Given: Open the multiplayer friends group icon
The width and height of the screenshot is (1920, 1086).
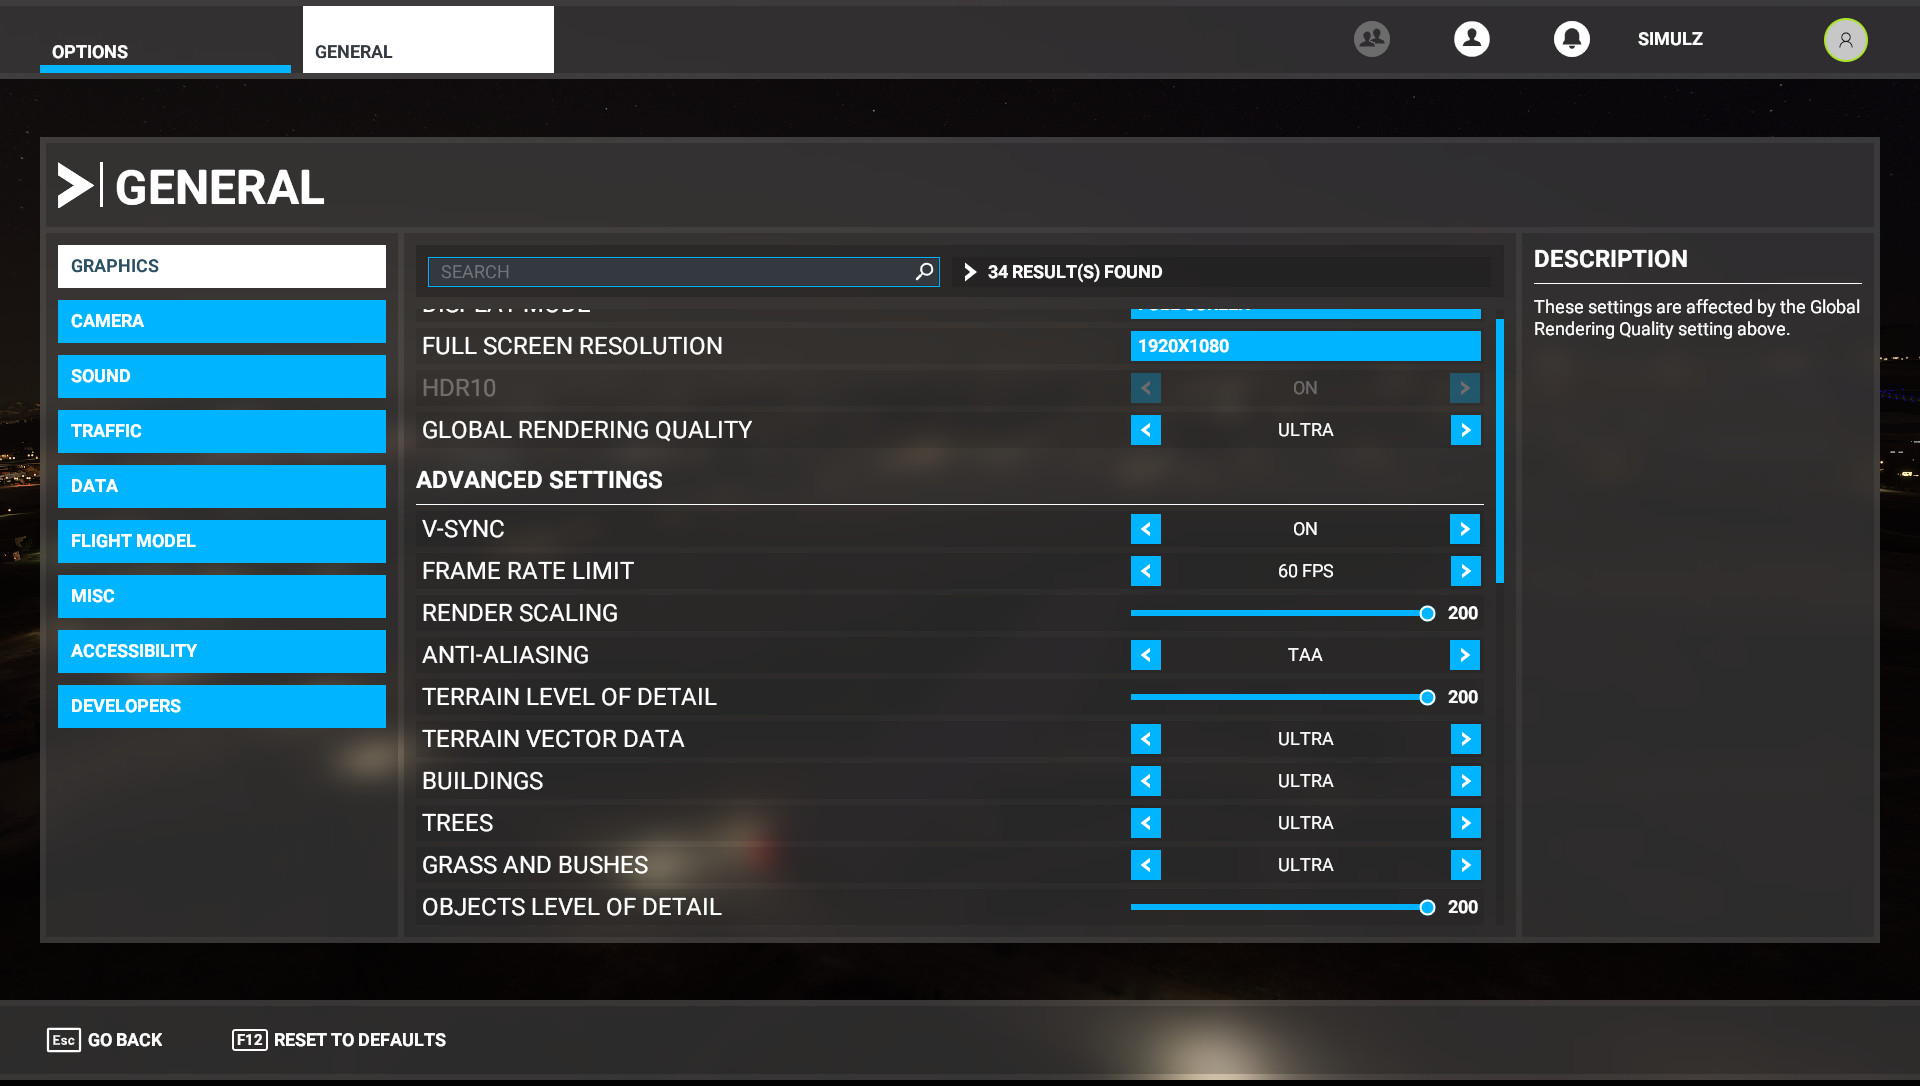Looking at the screenshot, I should pyautogui.click(x=1371, y=39).
